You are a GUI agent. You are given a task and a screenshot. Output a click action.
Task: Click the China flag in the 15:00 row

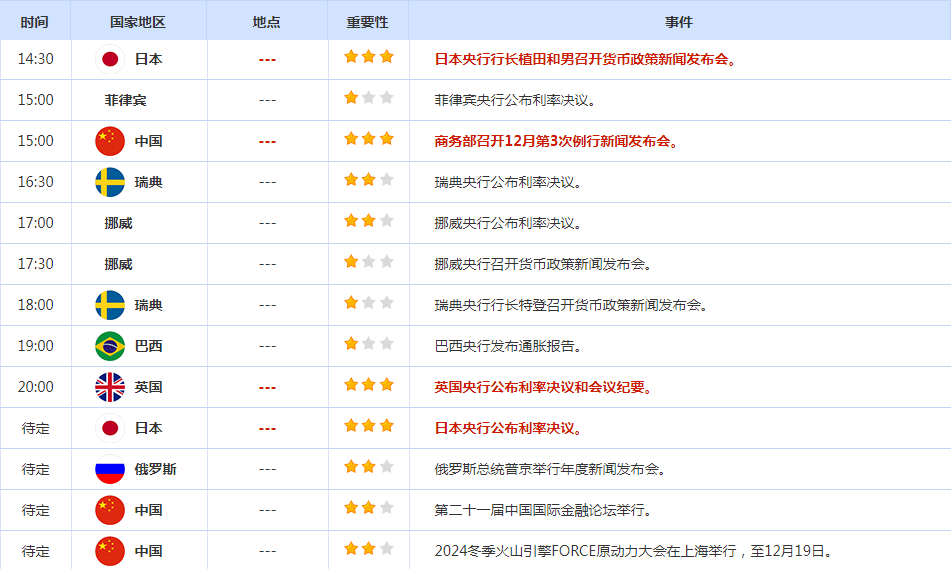[x=110, y=141]
